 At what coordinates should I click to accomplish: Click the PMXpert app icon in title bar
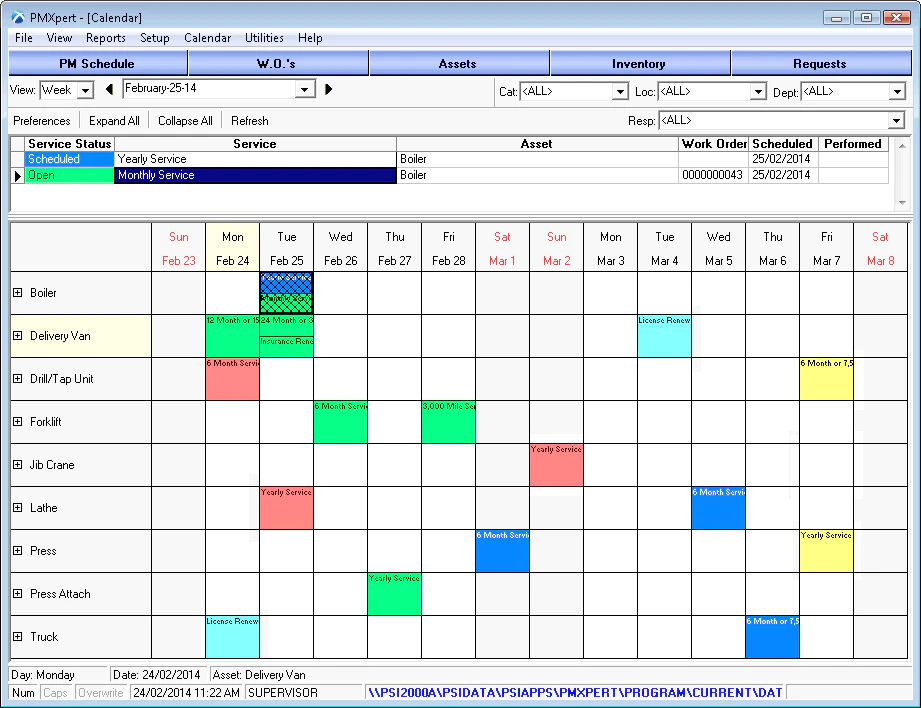point(18,18)
